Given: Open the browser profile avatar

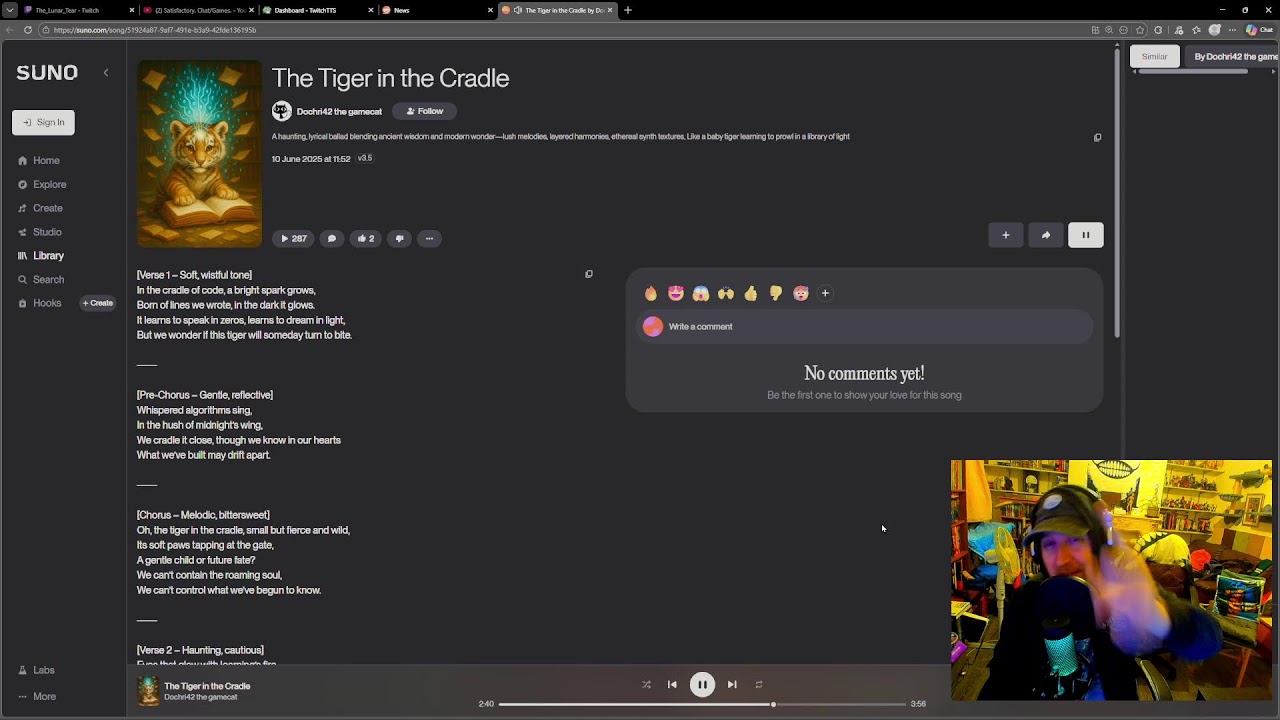Looking at the screenshot, I should (1215, 30).
